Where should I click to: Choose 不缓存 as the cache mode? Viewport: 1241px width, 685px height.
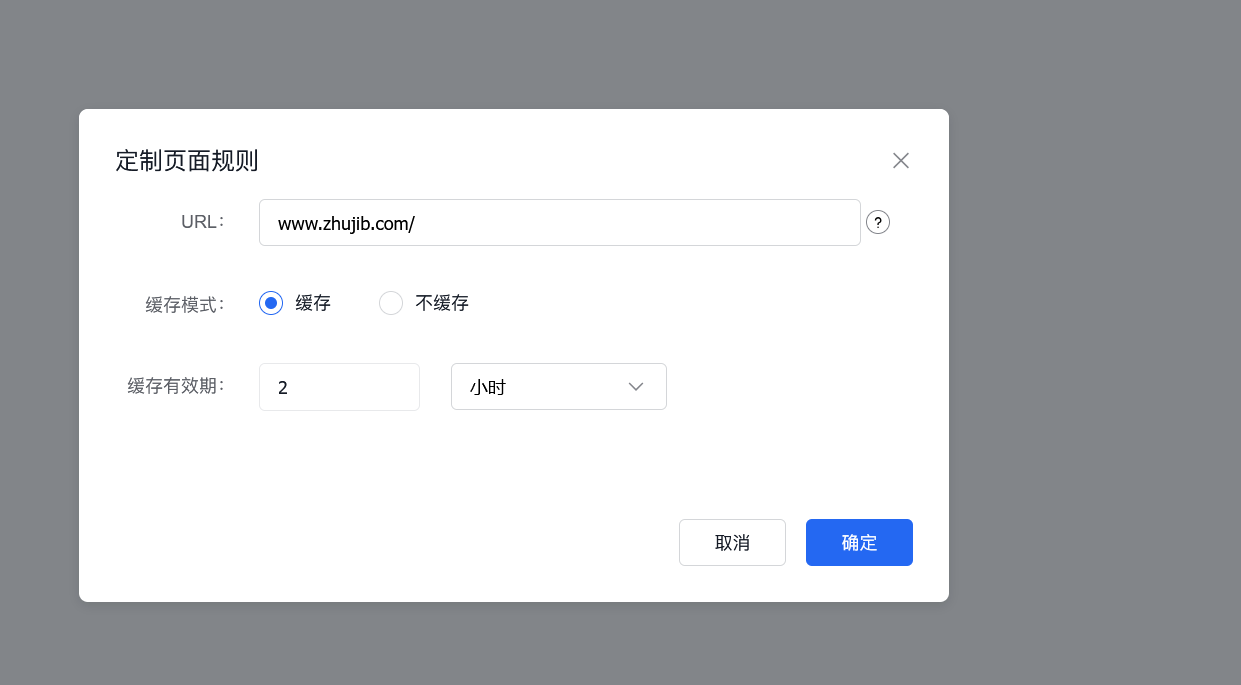390,302
